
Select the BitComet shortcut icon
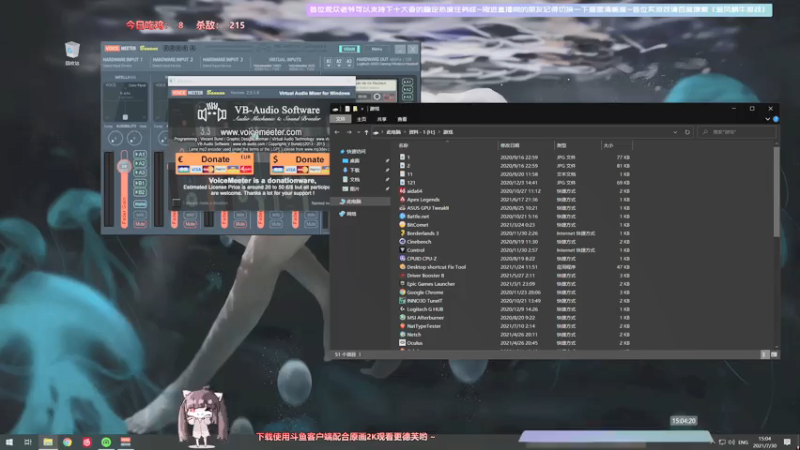pyautogui.click(x=402, y=224)
